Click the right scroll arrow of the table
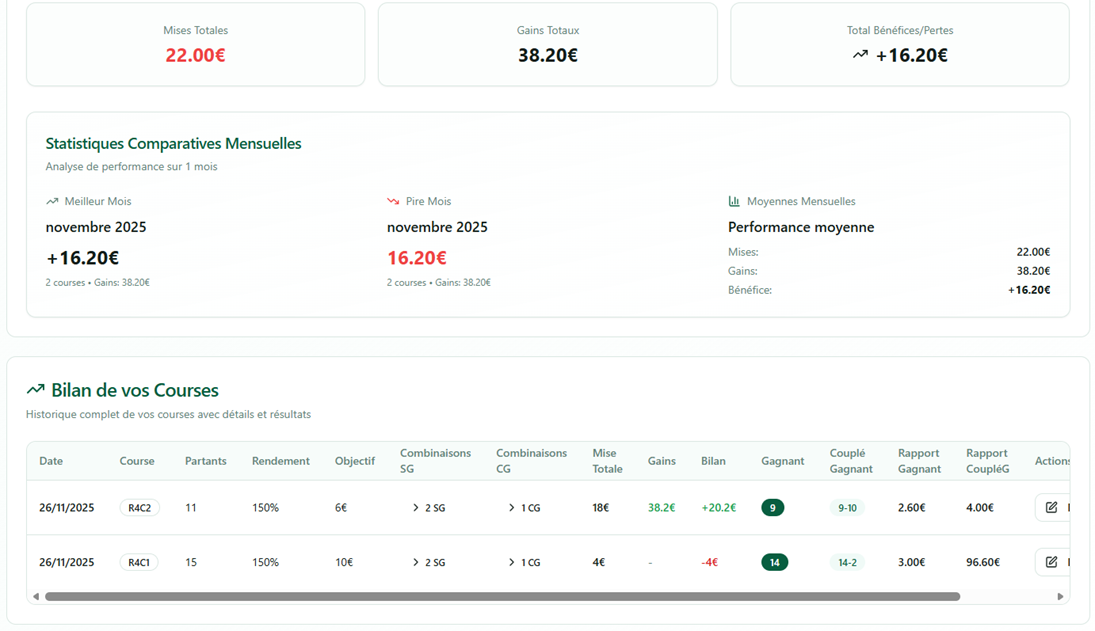The width and height of the screenshot is (1095, 631). (1060, 597)
